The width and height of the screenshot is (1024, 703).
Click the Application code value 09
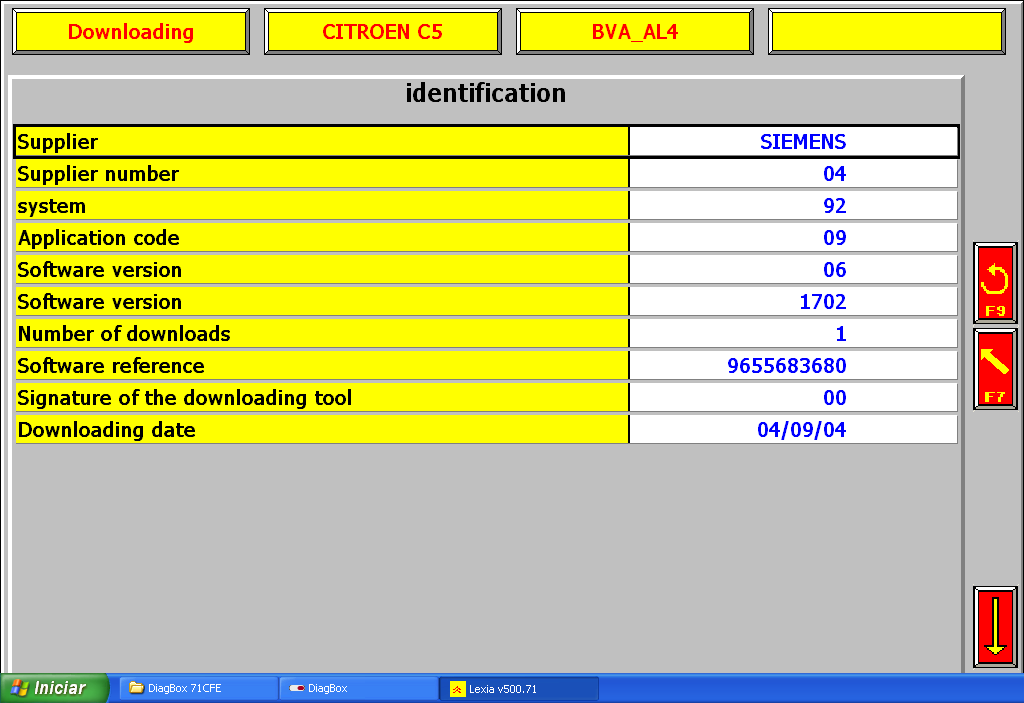(794, 238)
